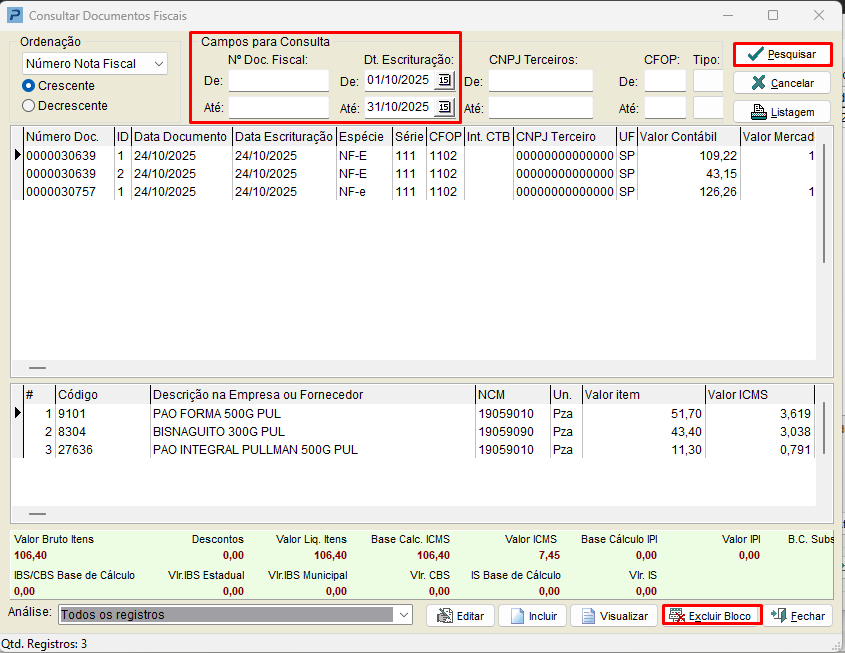Click the Pesquisar search button
The width and height of the screenshot is (845, 653).
click(782, 54)
